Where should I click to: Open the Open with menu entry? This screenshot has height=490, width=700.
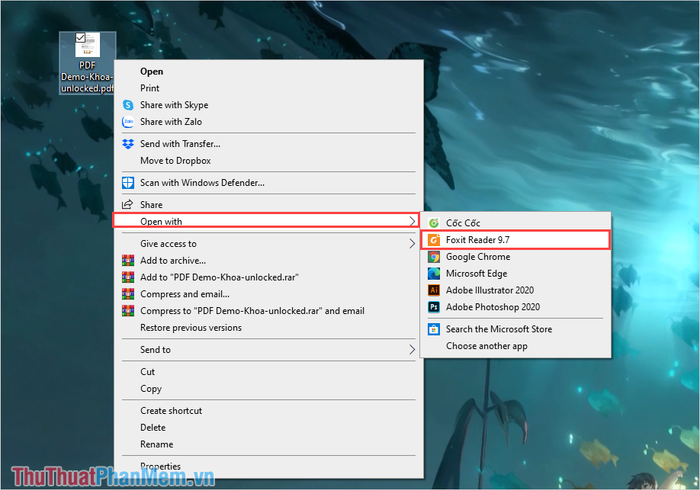tap(266, 221)
